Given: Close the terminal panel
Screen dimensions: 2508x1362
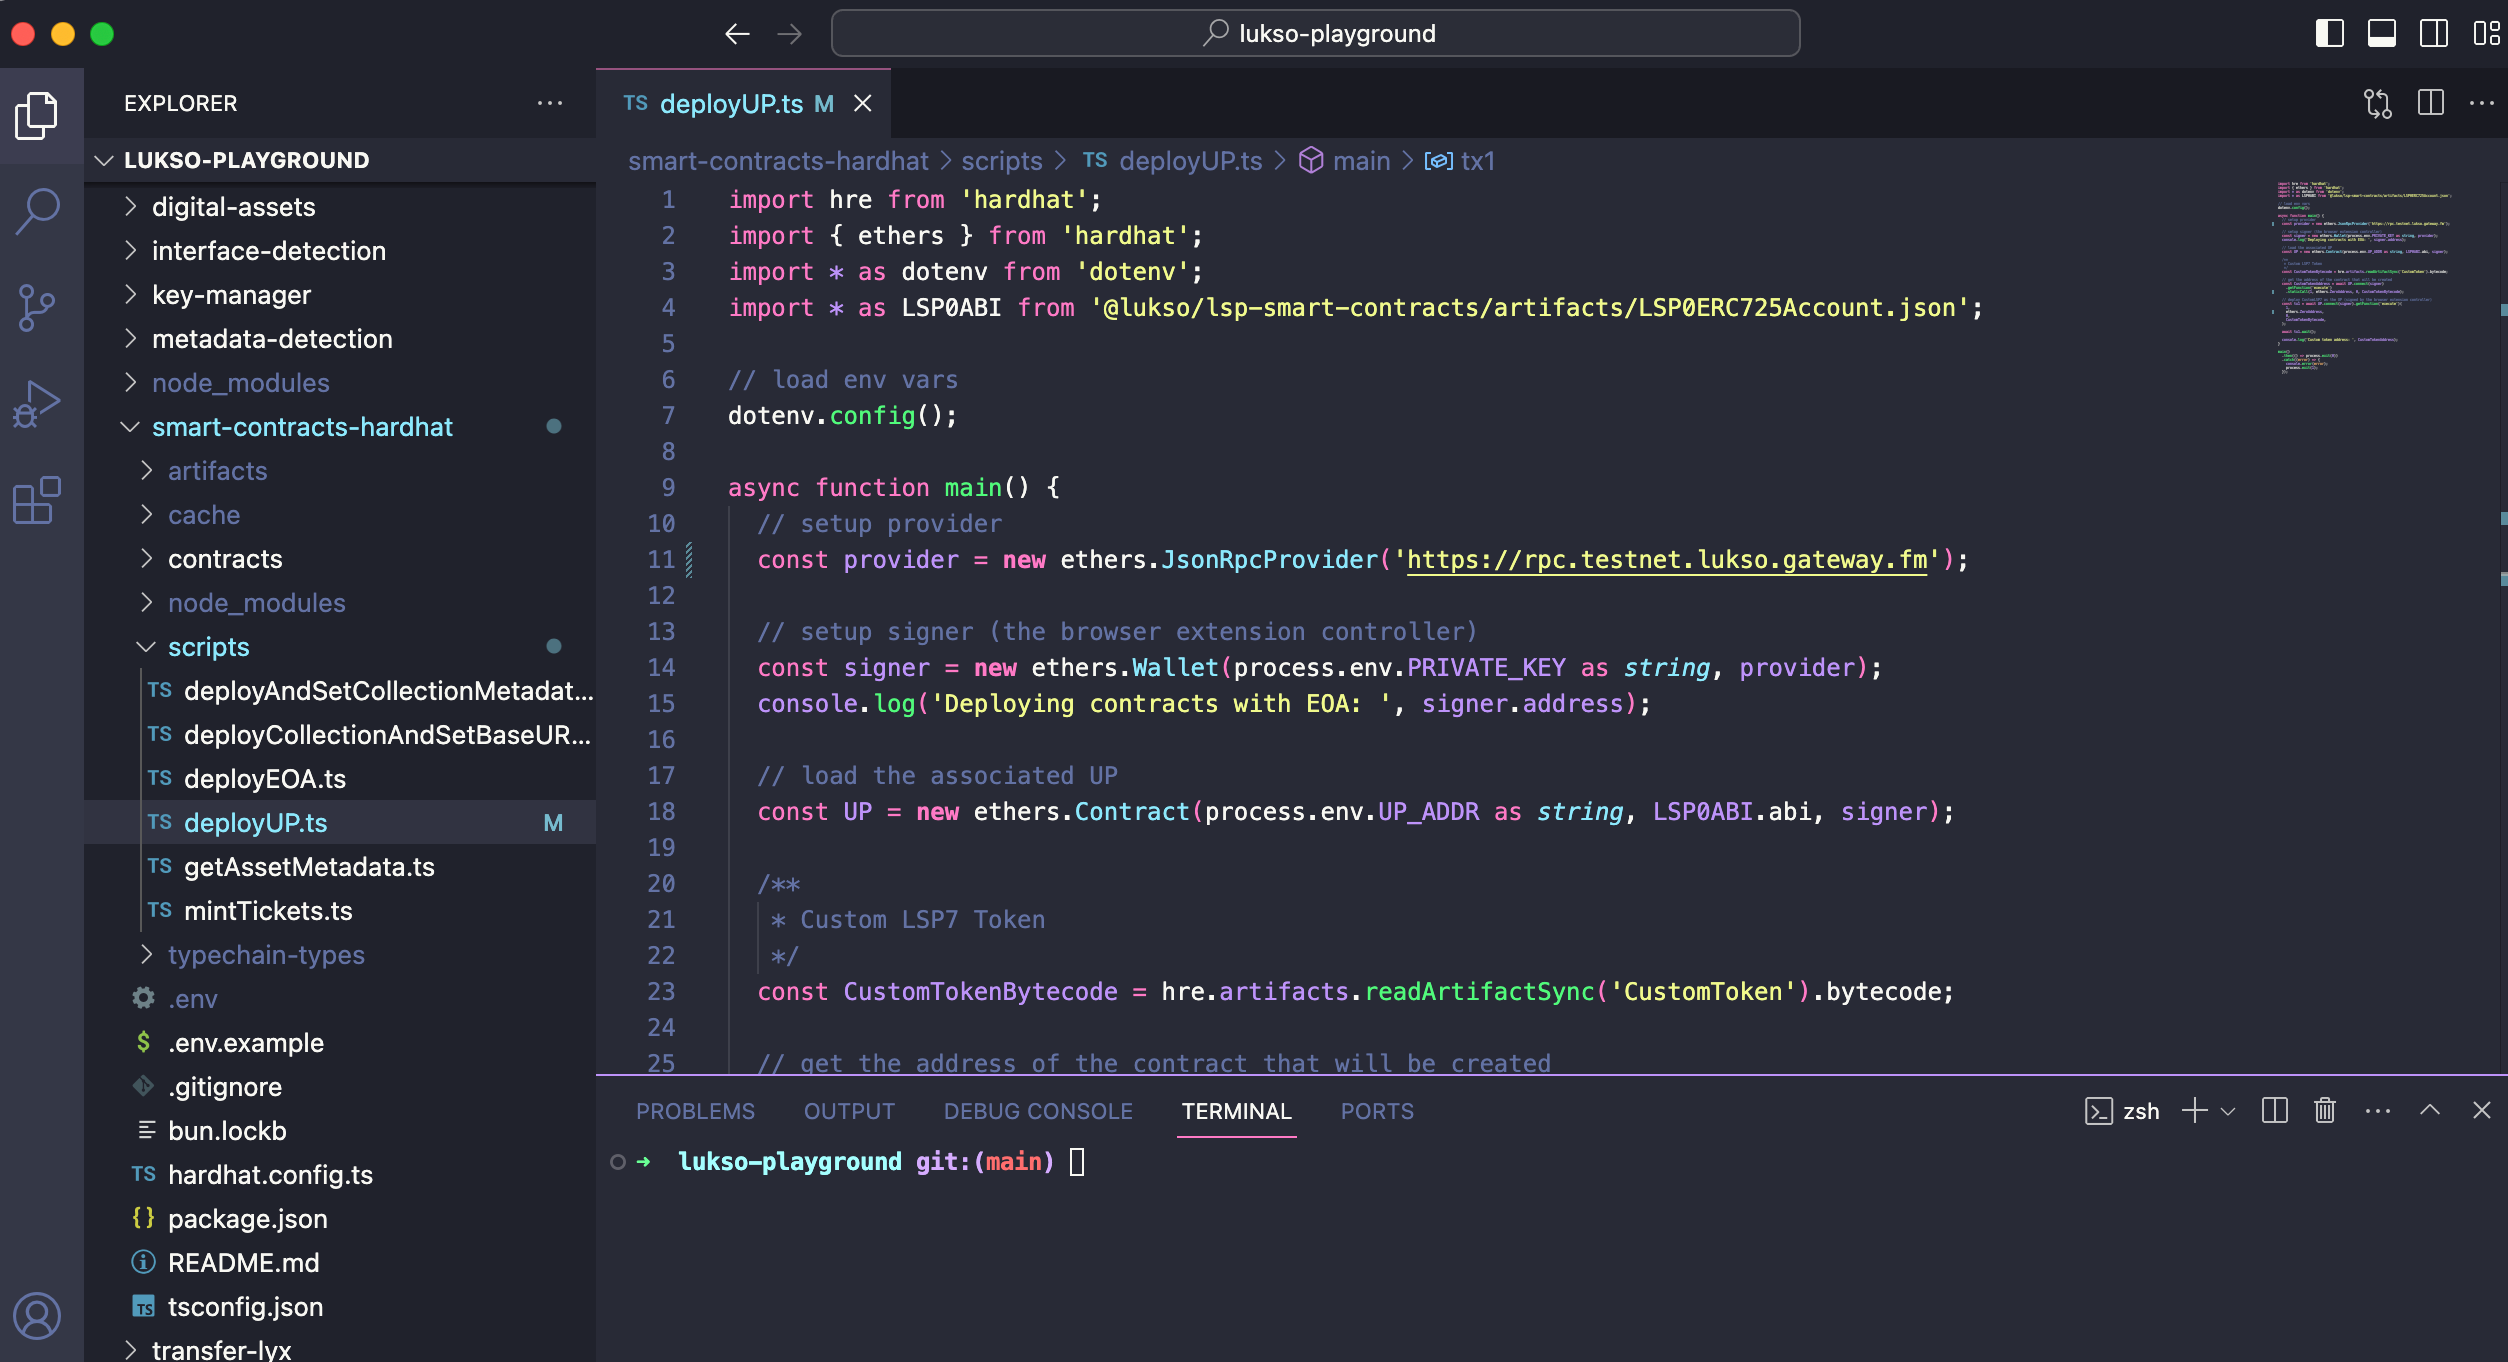Looking at the screenshot, I should (2482, 1111).
